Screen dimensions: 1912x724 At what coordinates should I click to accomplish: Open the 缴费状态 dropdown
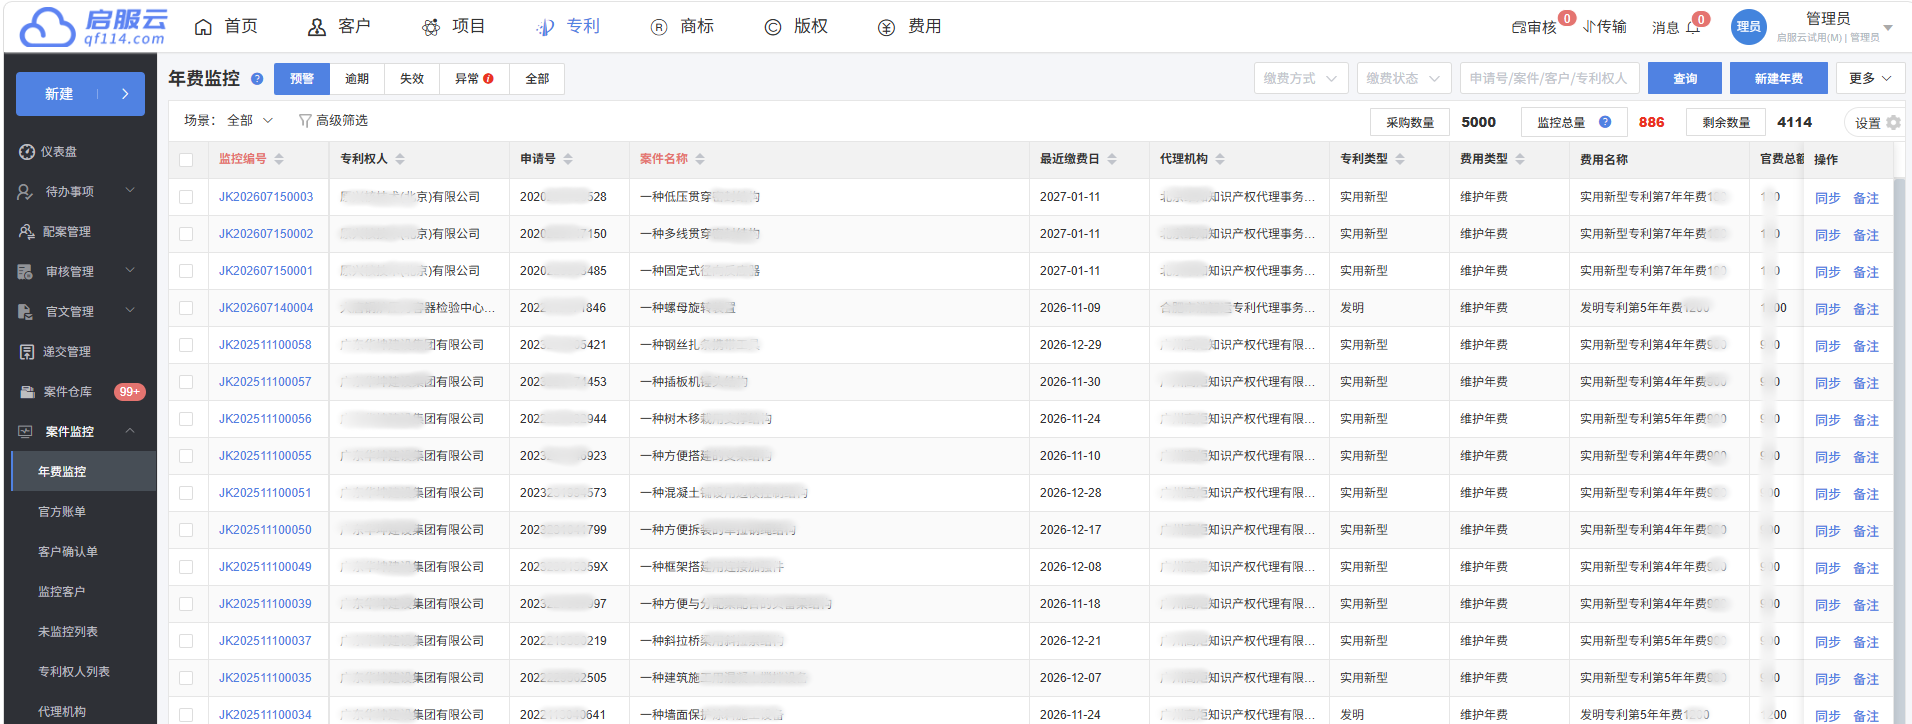coord(1404,78)
